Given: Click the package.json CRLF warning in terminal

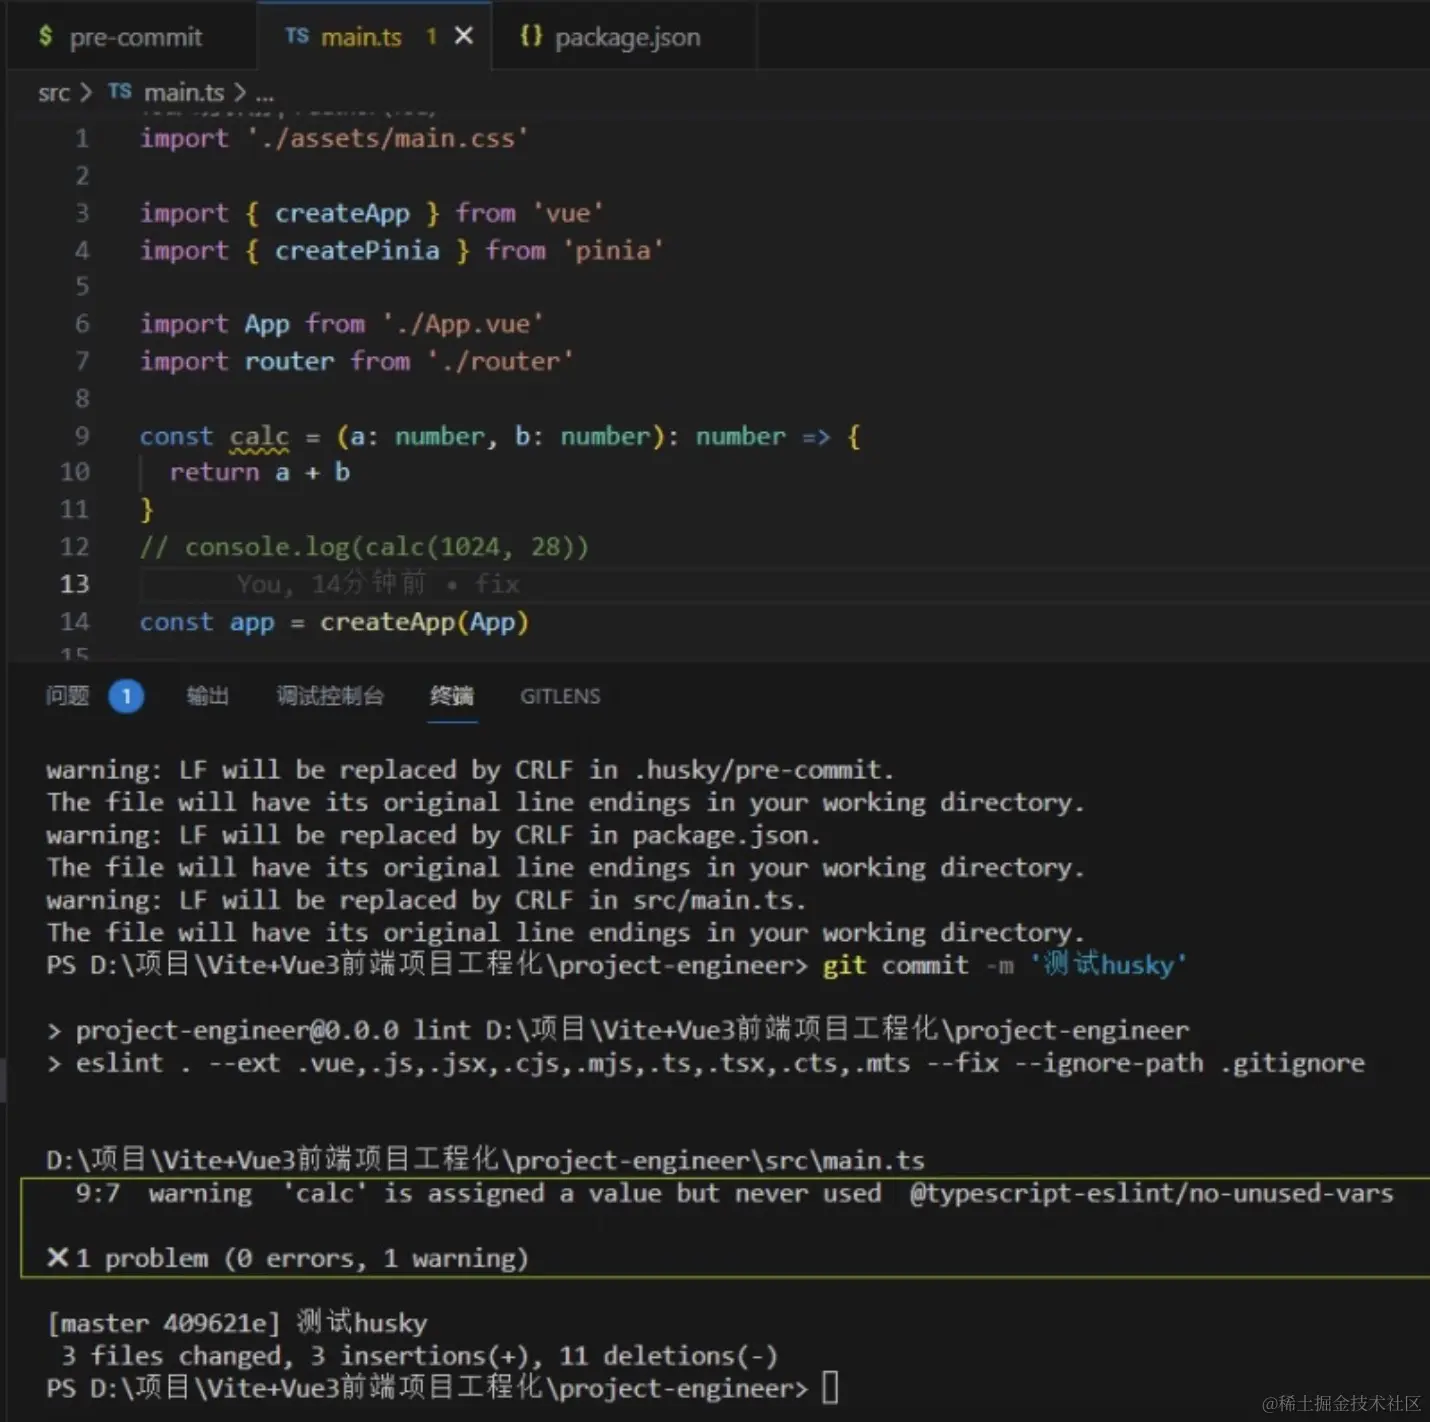Looking at the screenshot, I should click(434, 835).
